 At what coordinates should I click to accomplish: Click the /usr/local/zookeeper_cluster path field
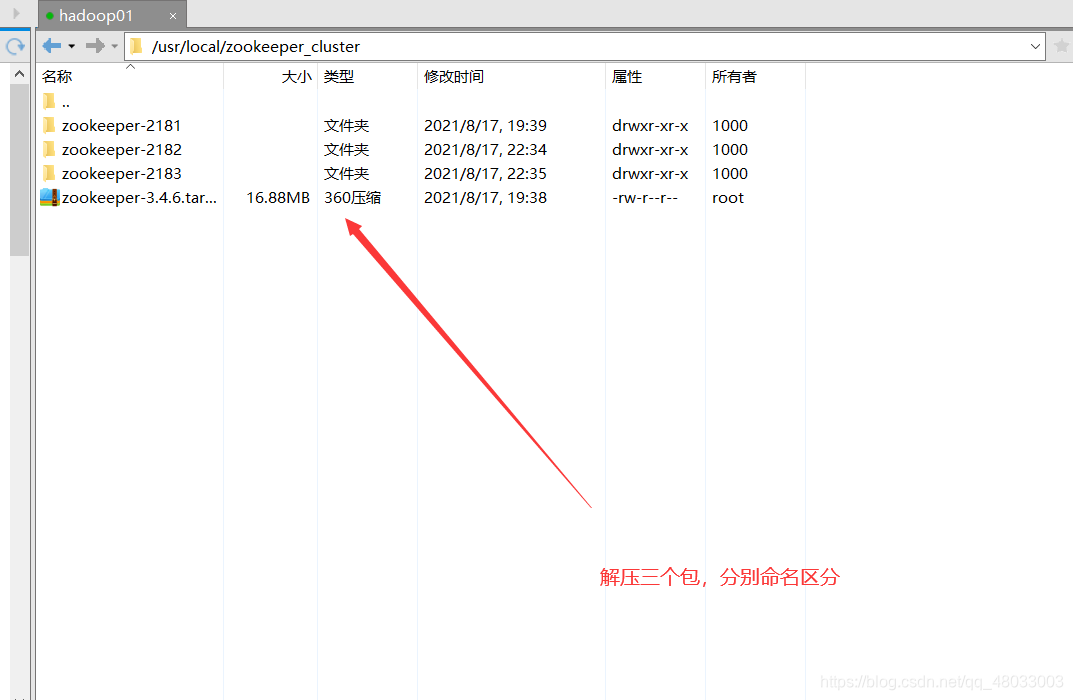click(584, 47)
